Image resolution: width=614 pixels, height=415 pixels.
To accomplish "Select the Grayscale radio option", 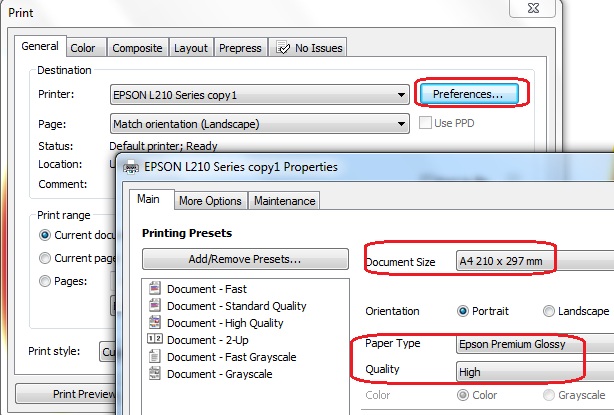I will pos(549,395).
